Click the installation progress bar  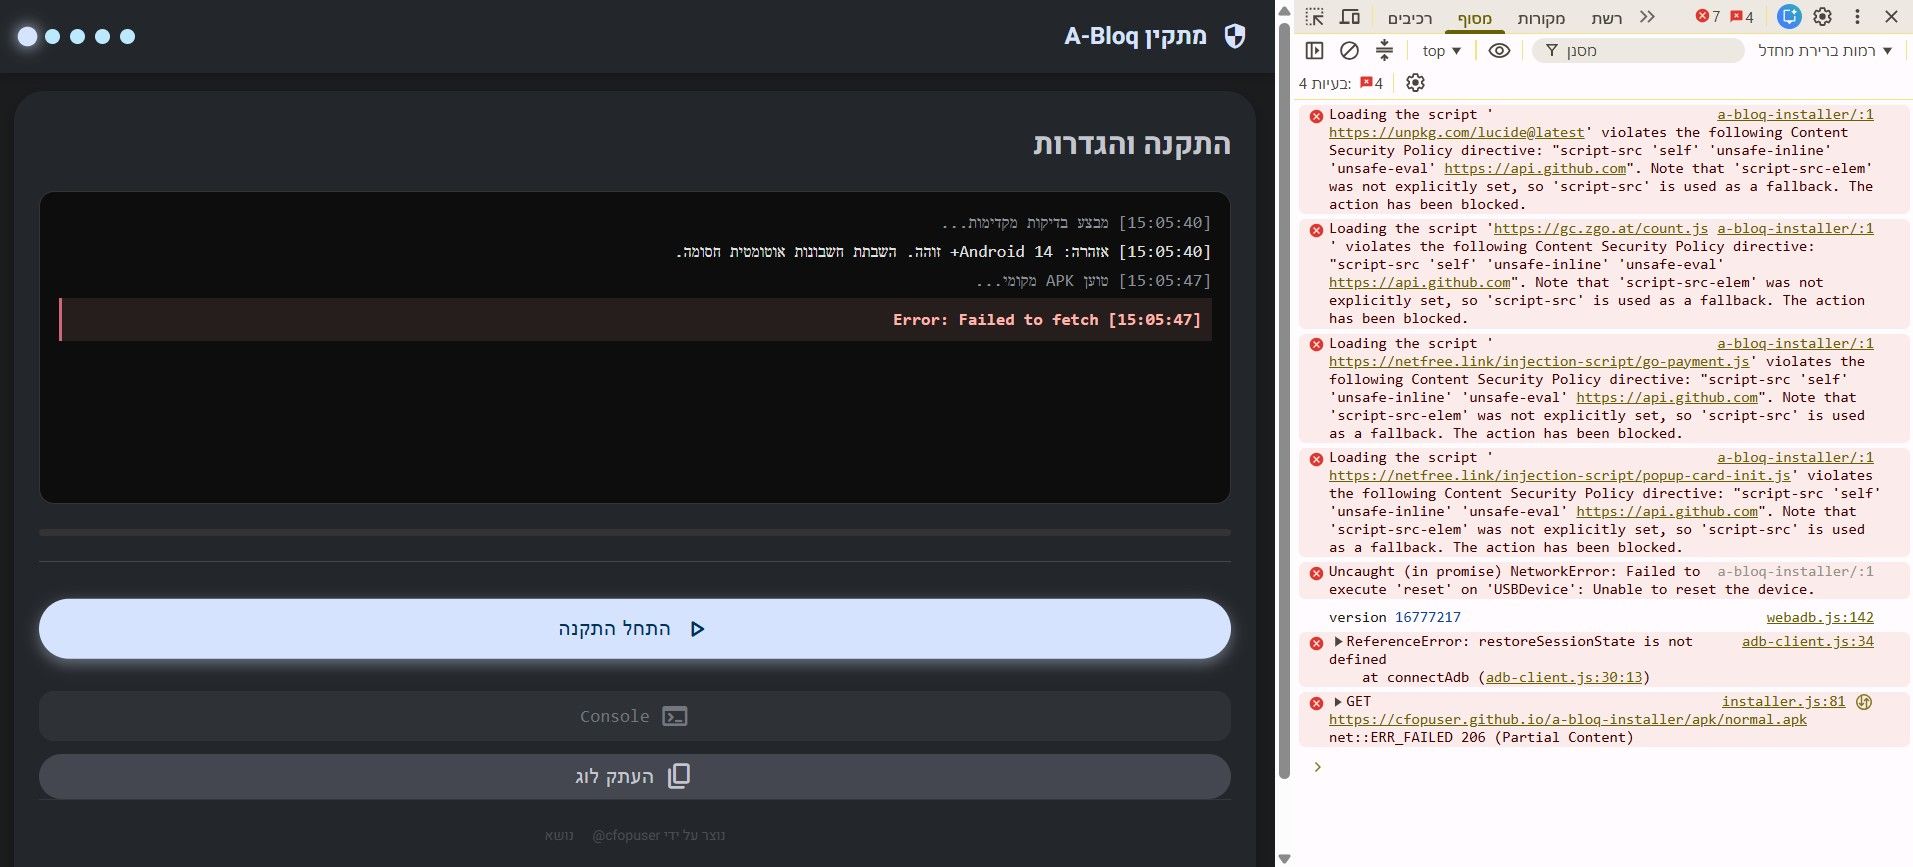635,532
